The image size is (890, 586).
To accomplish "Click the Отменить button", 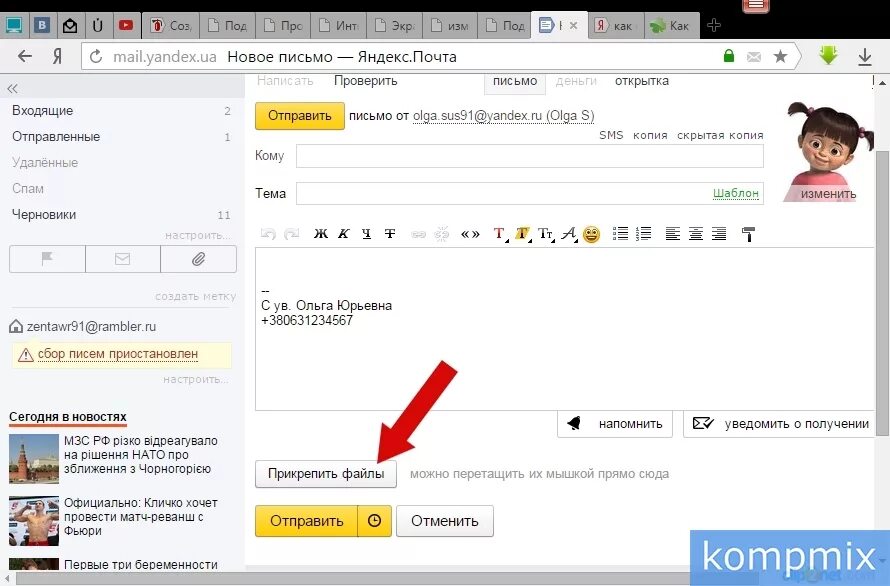I will pos(445,521).
